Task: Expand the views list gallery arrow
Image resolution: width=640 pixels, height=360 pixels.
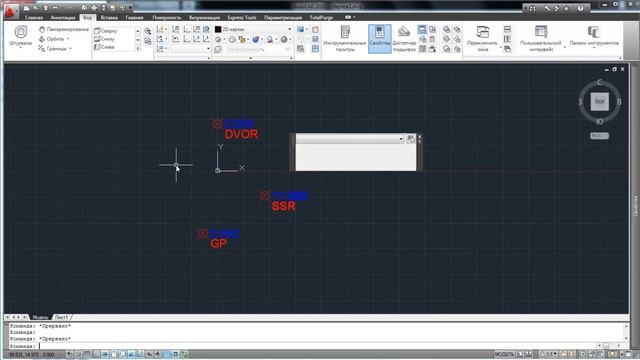Action: click(x=138, y=49)
